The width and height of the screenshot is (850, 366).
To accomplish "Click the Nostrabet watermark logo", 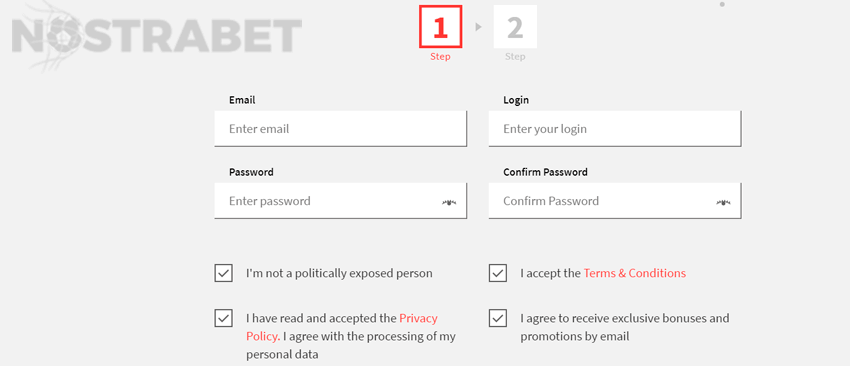I will click(x=156, y=36).
